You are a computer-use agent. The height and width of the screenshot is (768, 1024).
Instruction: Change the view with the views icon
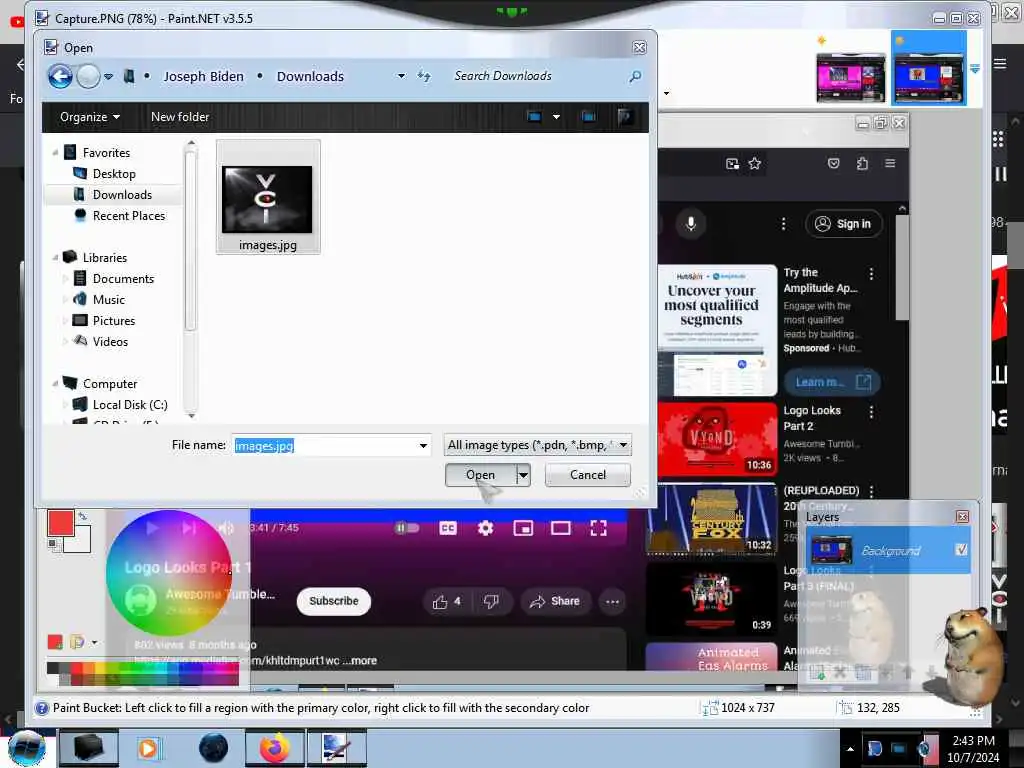click(534, 117)
